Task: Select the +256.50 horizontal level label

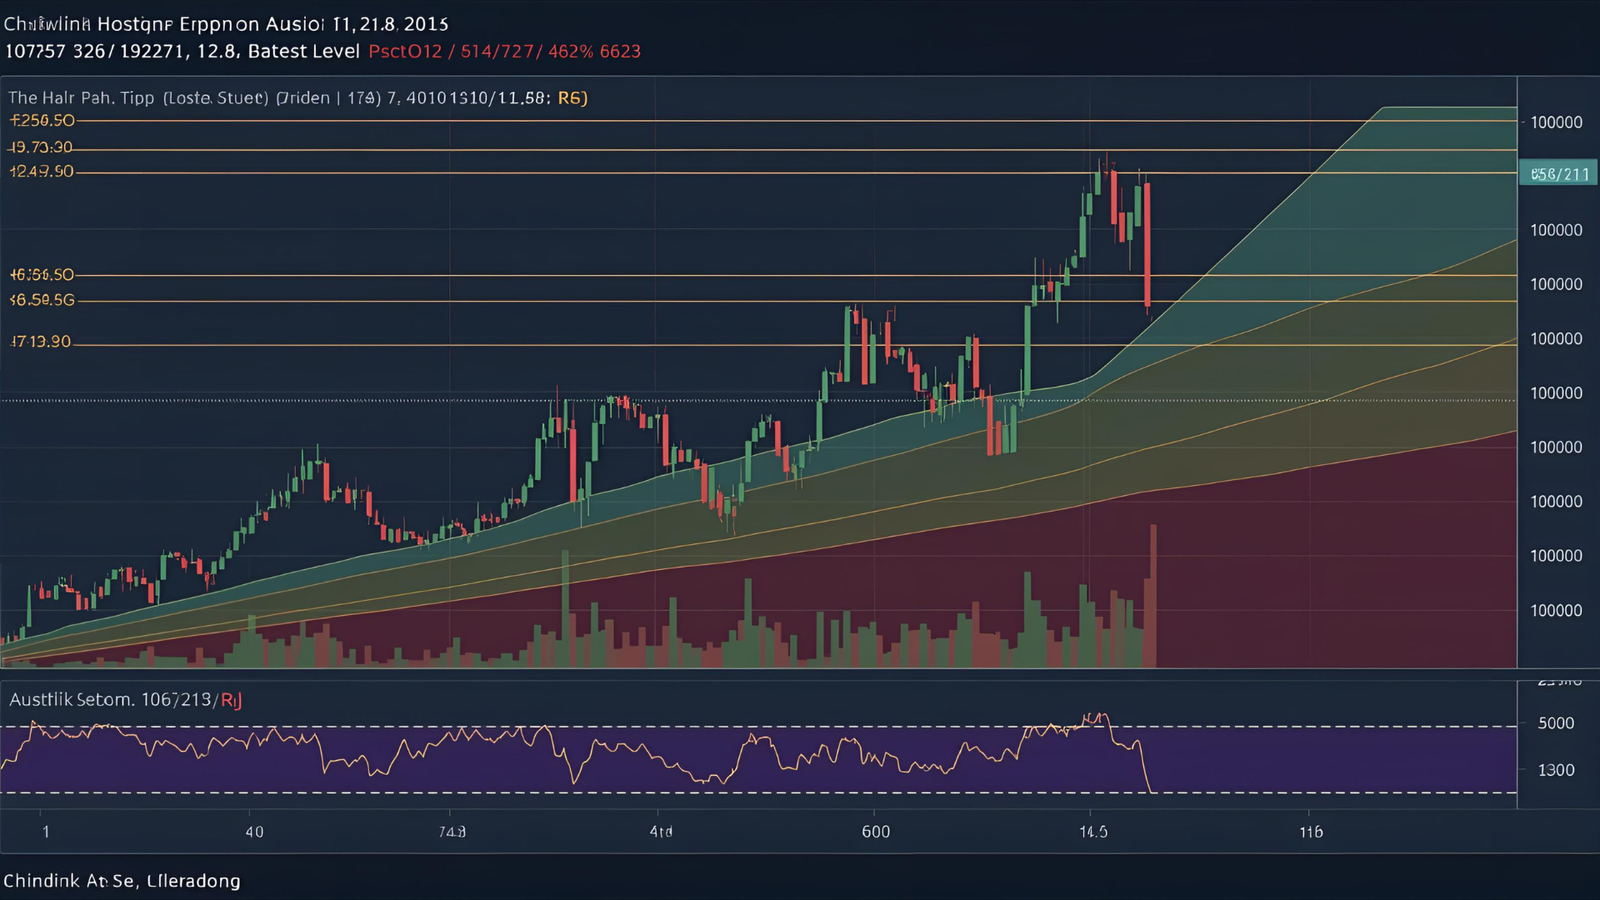Action: click(42, 120)
